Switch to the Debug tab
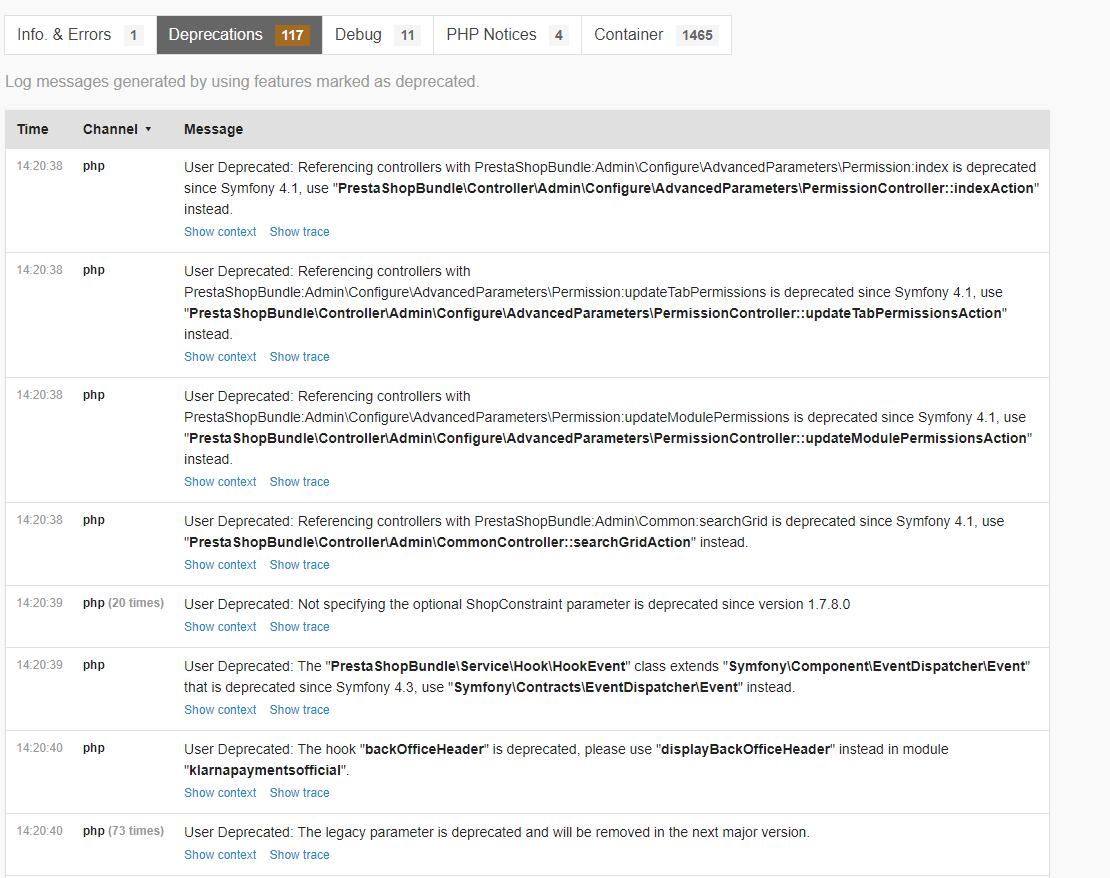This screenshot has height=878, width=1110. tap(377, 35)
